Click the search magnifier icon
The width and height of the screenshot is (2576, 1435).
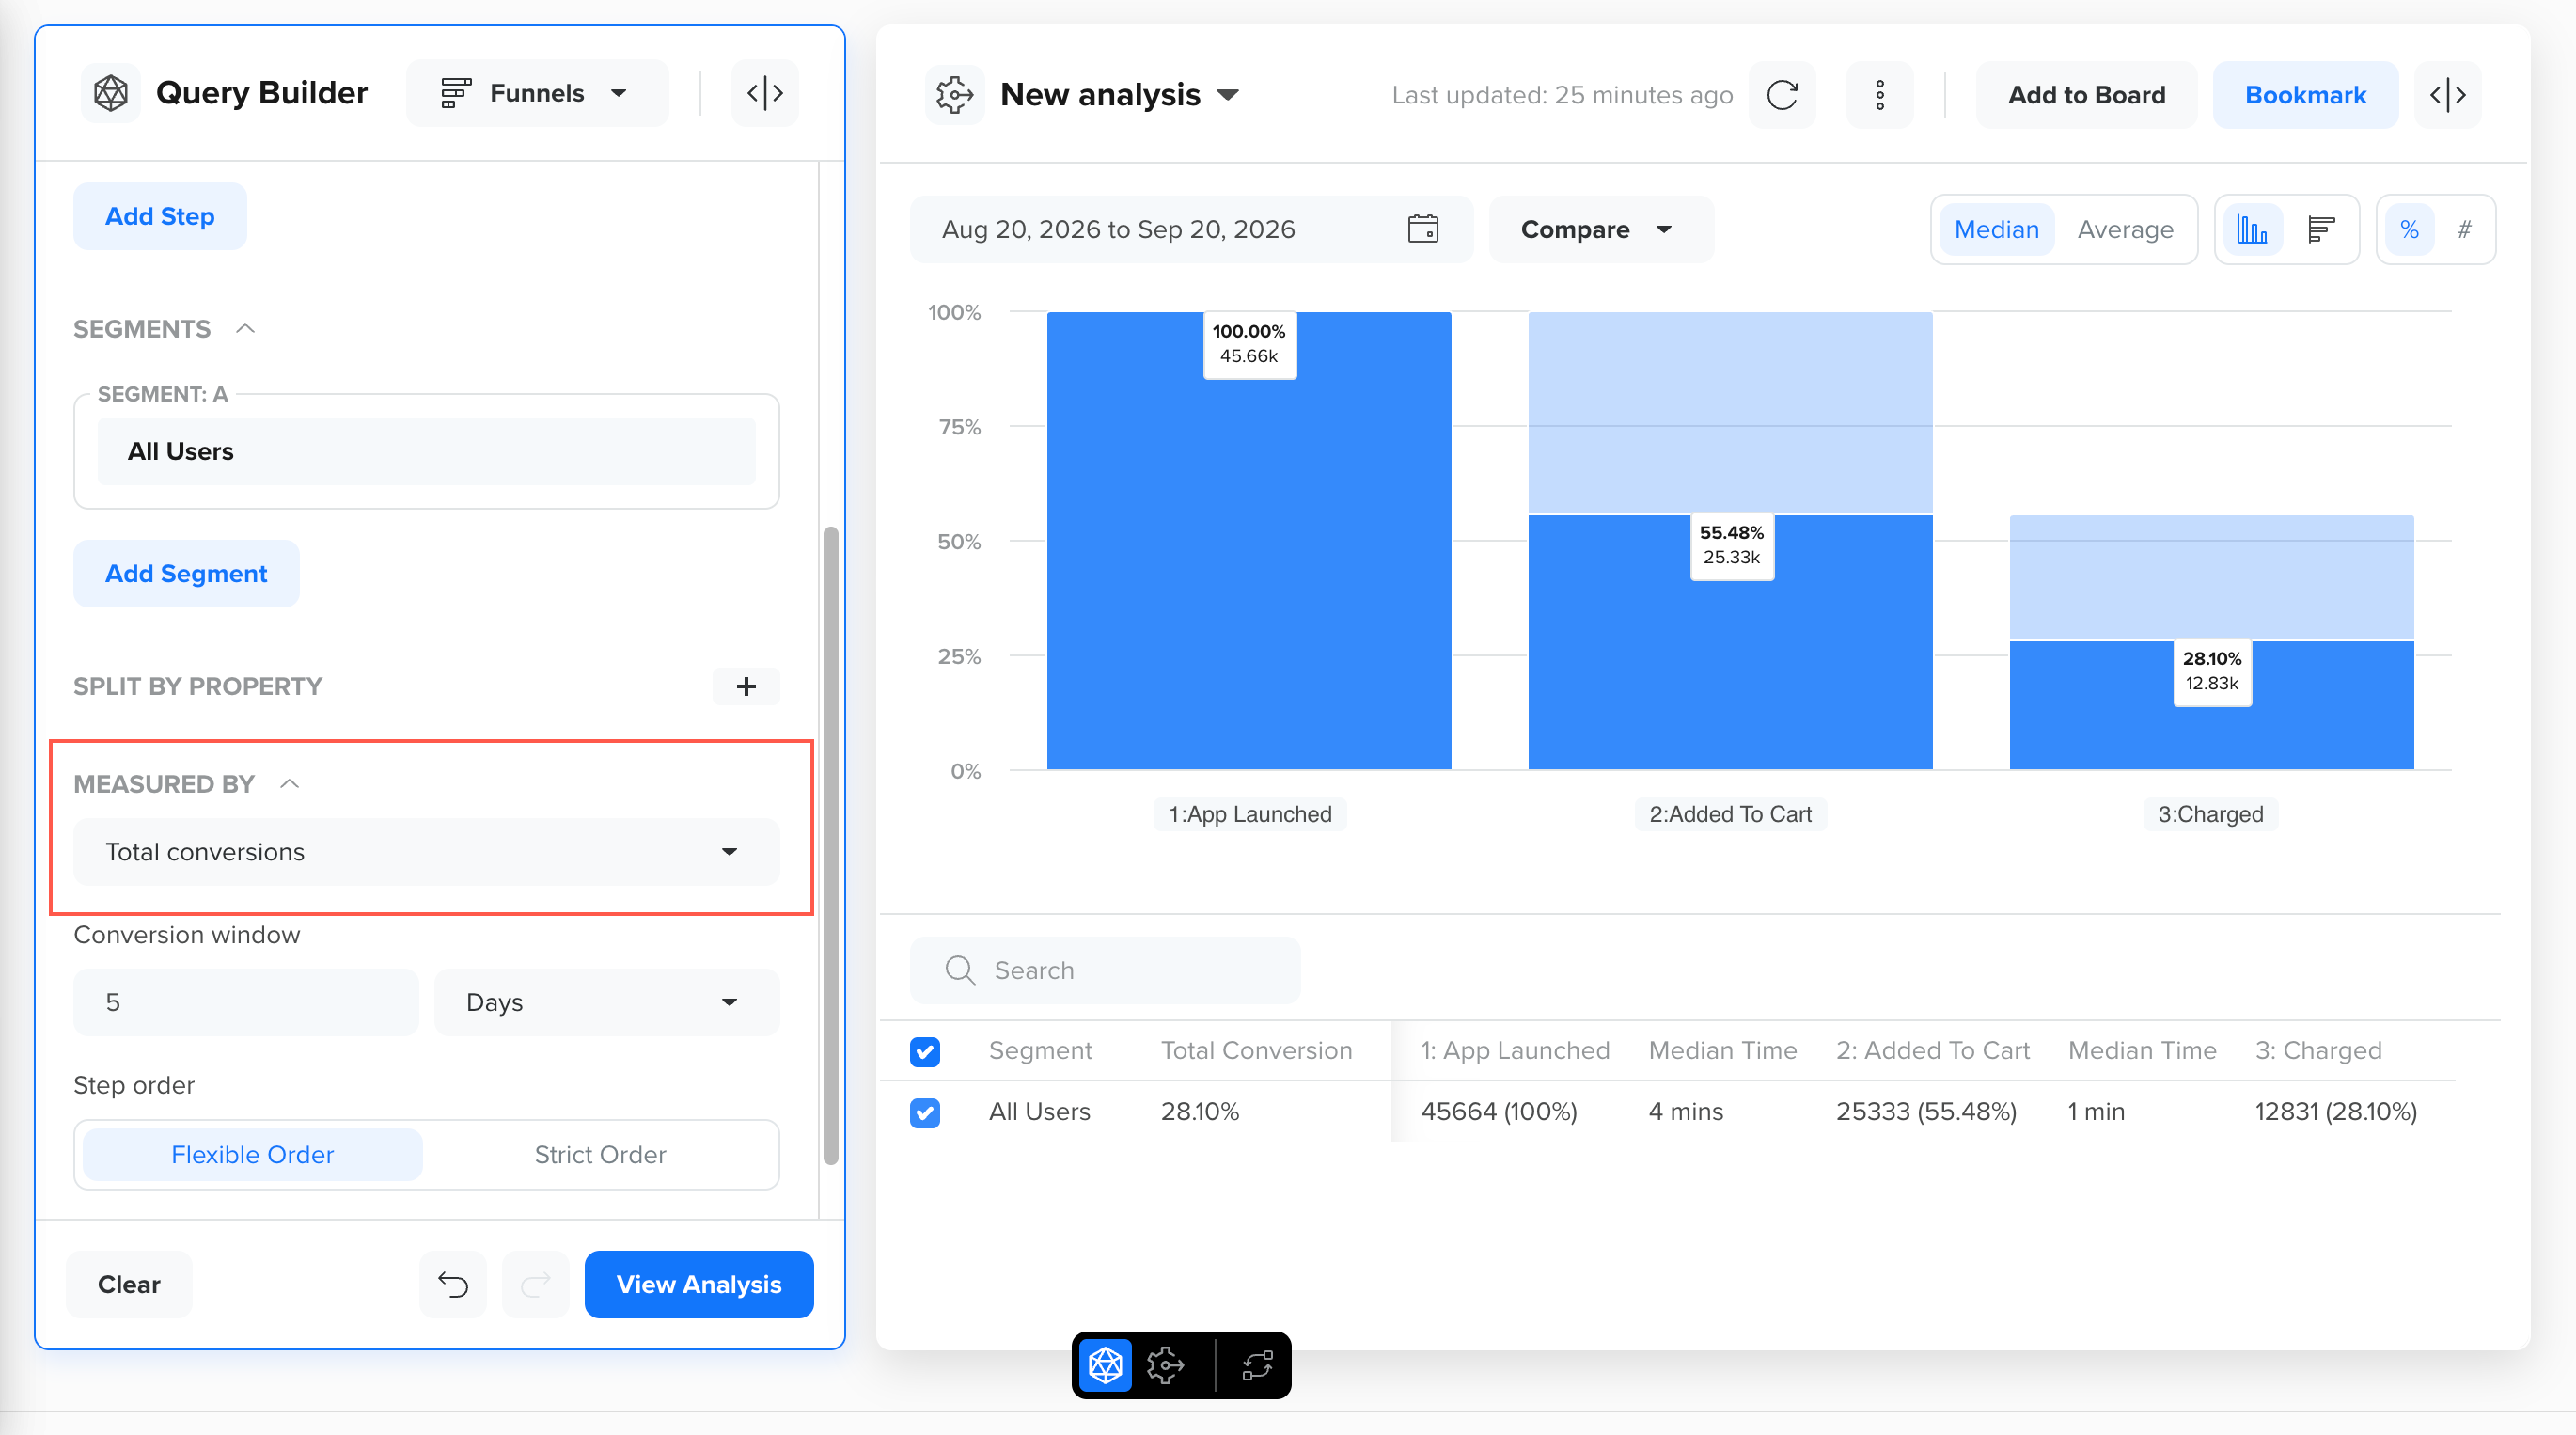(960, 970)
